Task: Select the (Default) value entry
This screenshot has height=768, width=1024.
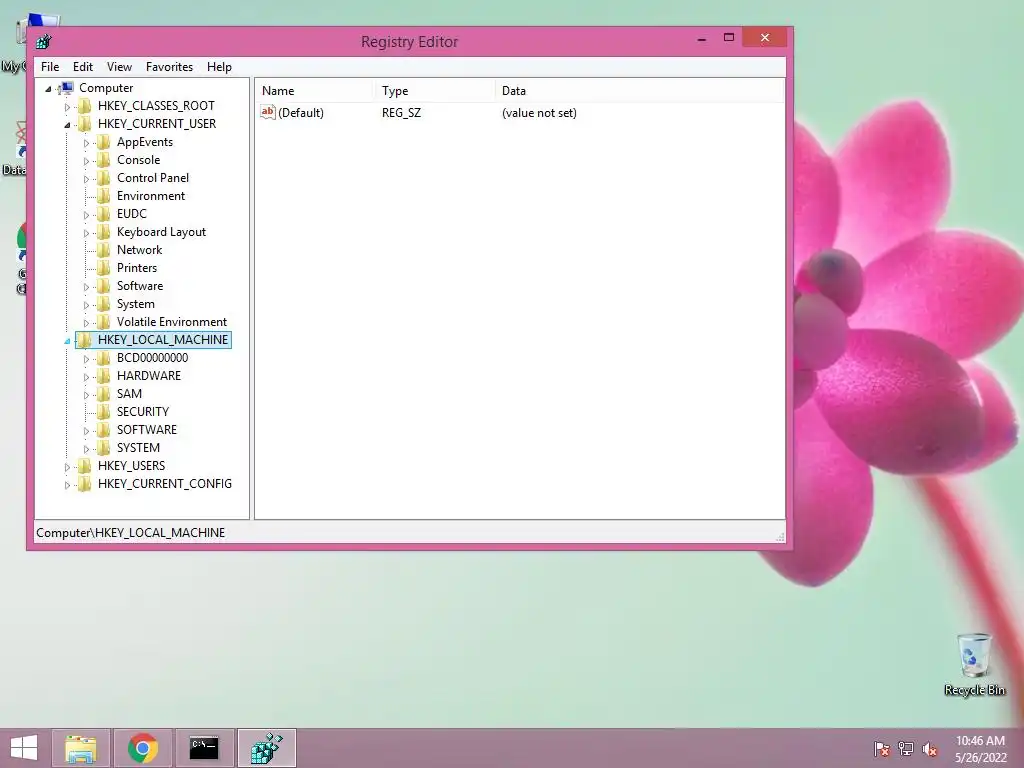Action: click(301, 113)
